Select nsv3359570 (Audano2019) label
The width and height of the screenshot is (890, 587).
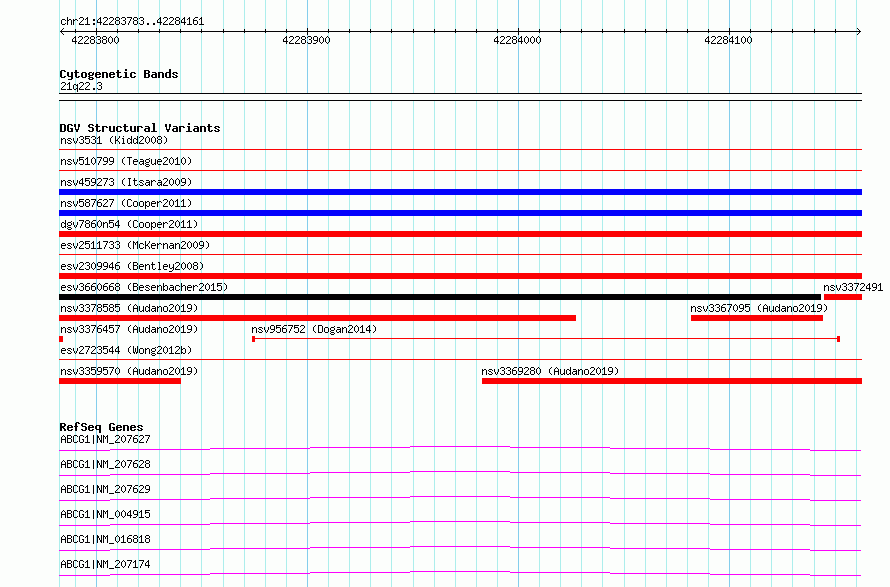[129, 371]
